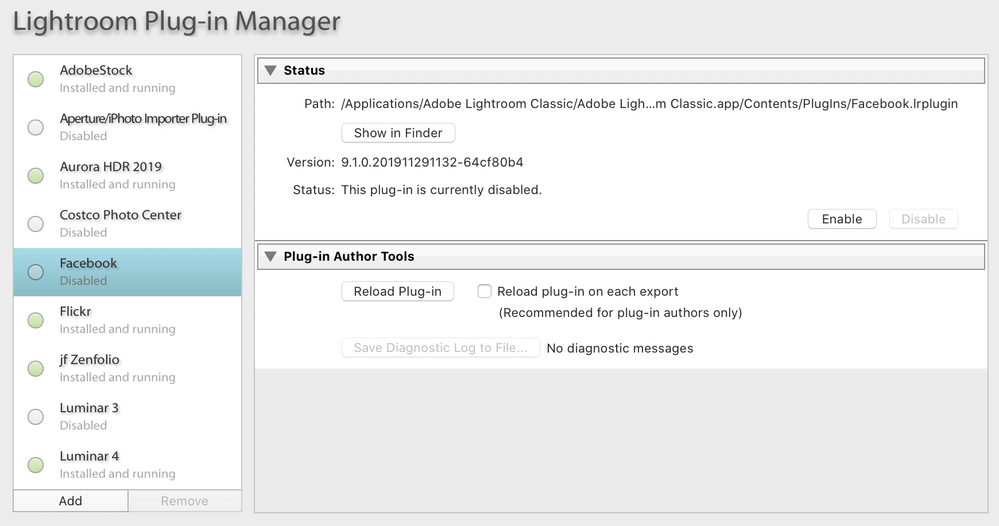Viewport: 999px width, 526px height.
Task: Click the plug-in path text
Action: tap(649, 104)
